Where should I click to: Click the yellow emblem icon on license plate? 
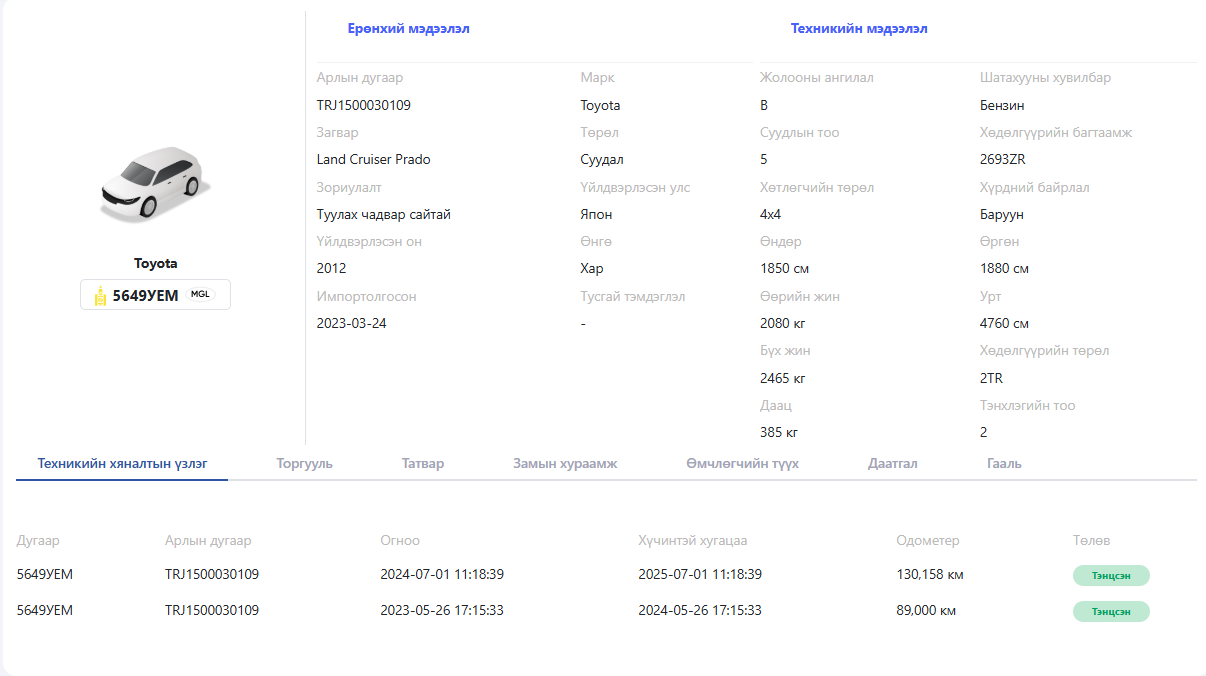tap(100, 295)
